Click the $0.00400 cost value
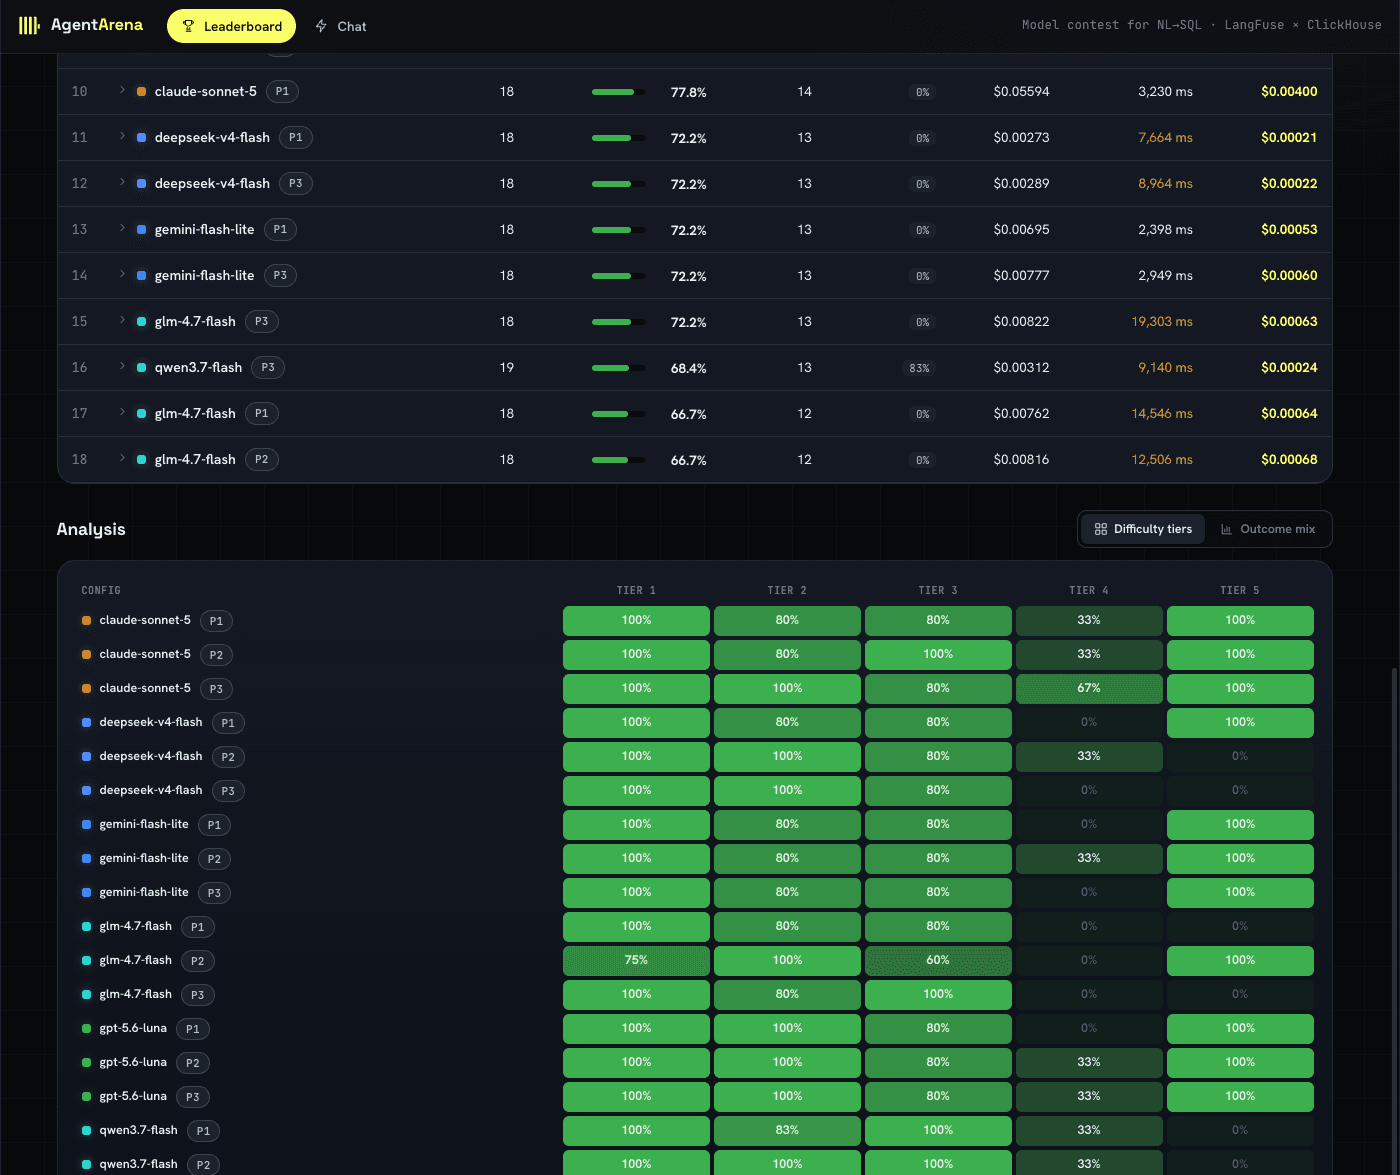 (1289, 92)
